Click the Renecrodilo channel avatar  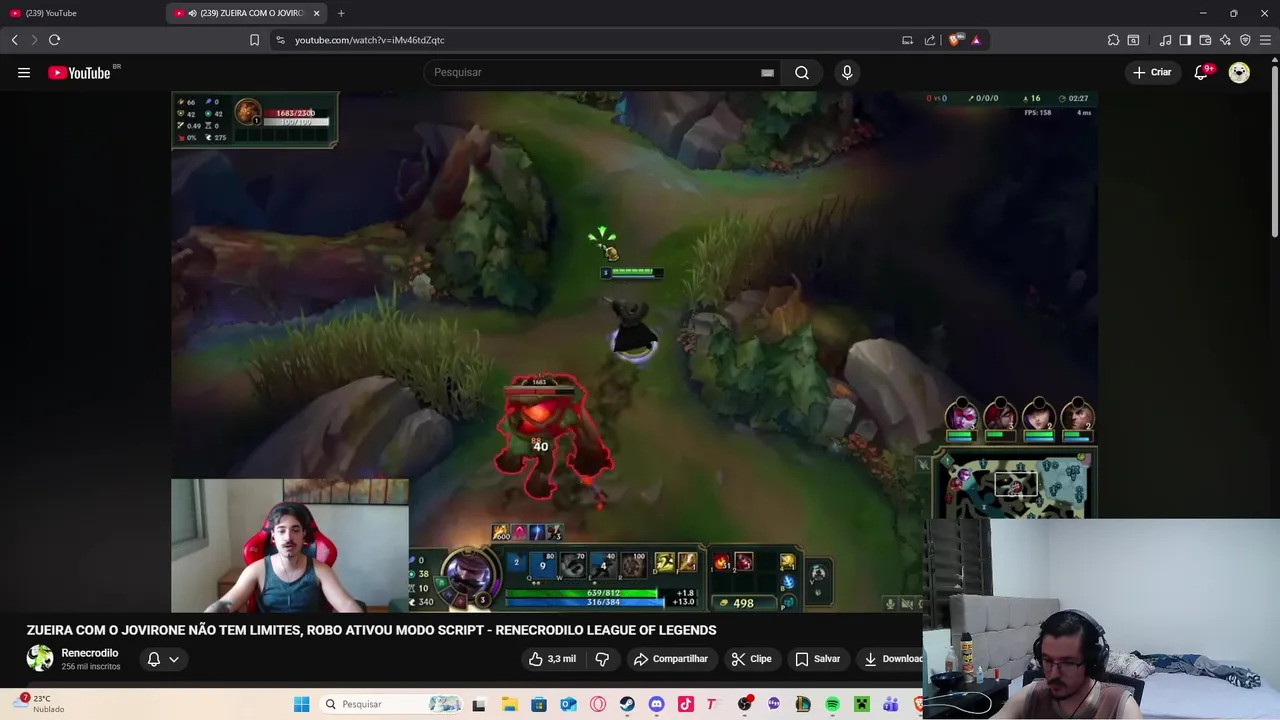coord(40,658)
